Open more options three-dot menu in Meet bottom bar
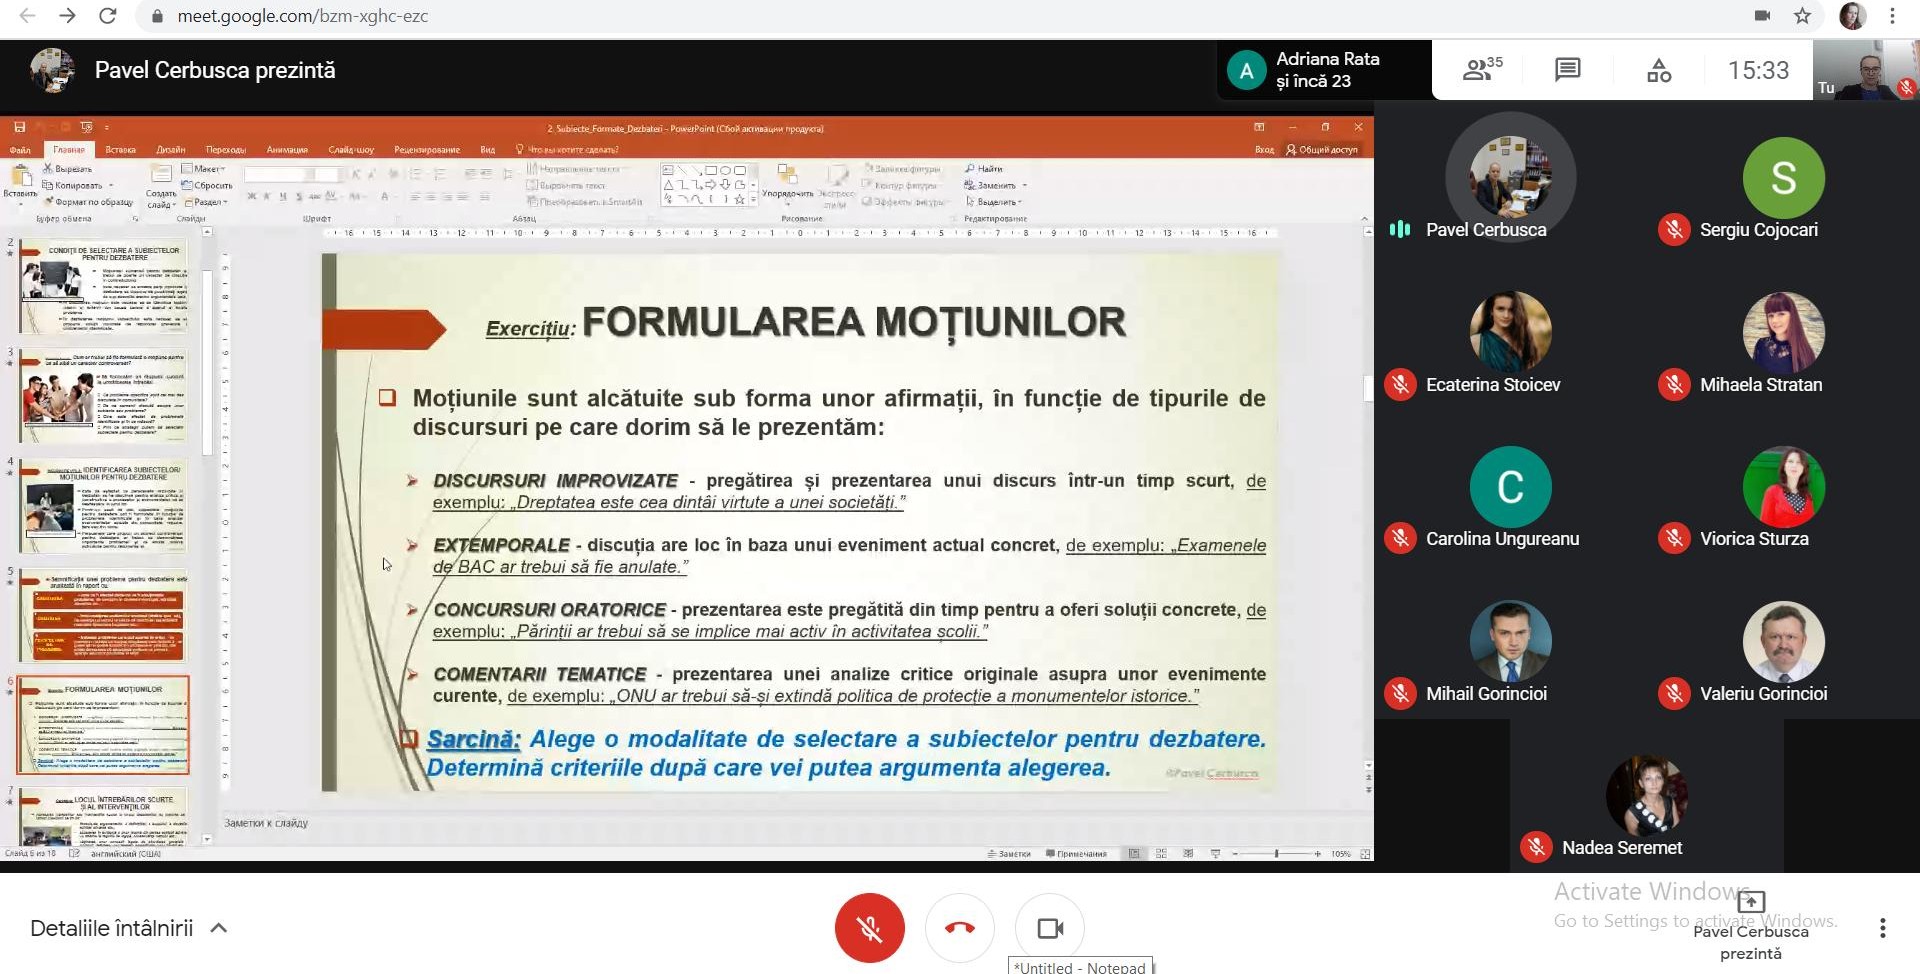1920x974 pixels. pyautogui.click(x=1883, y=928)
